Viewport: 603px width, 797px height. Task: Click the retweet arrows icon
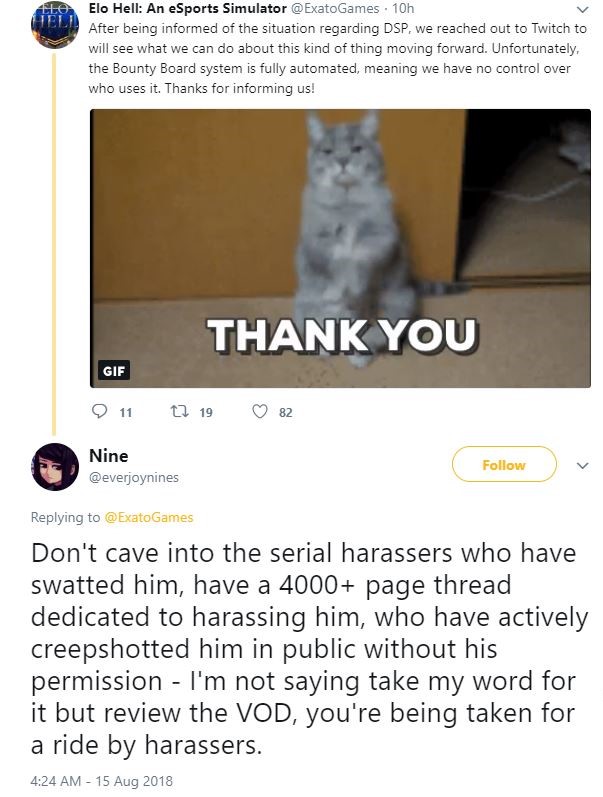[179, 411]
